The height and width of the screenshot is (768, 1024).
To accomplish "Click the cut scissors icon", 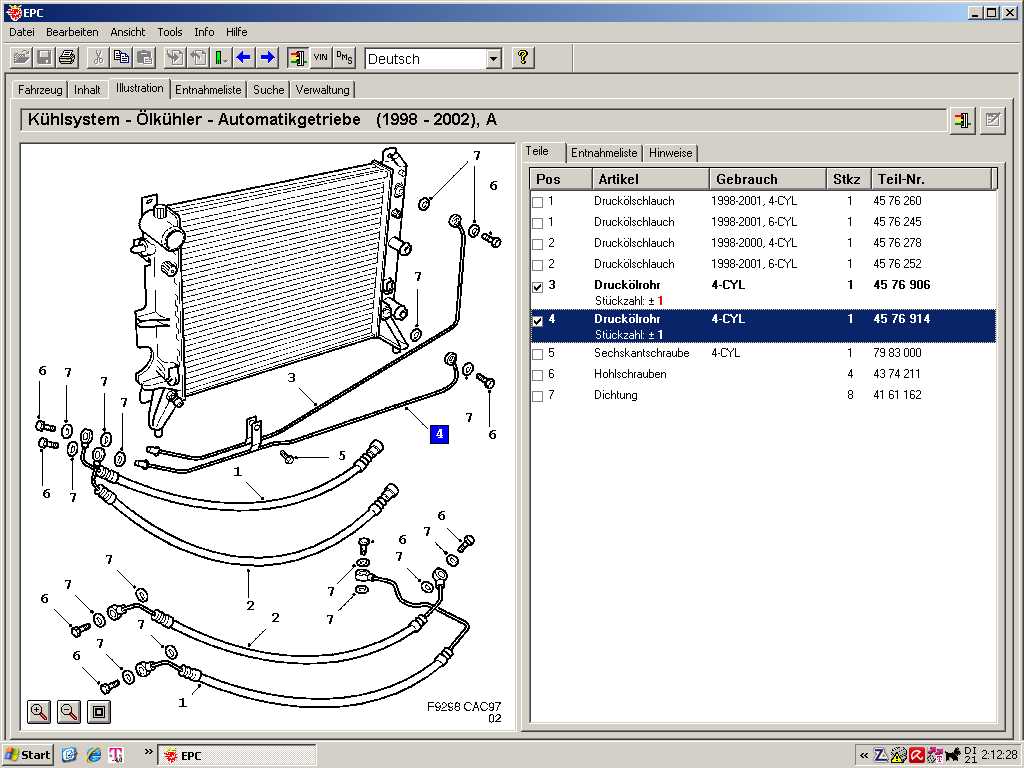I will 98,58.
